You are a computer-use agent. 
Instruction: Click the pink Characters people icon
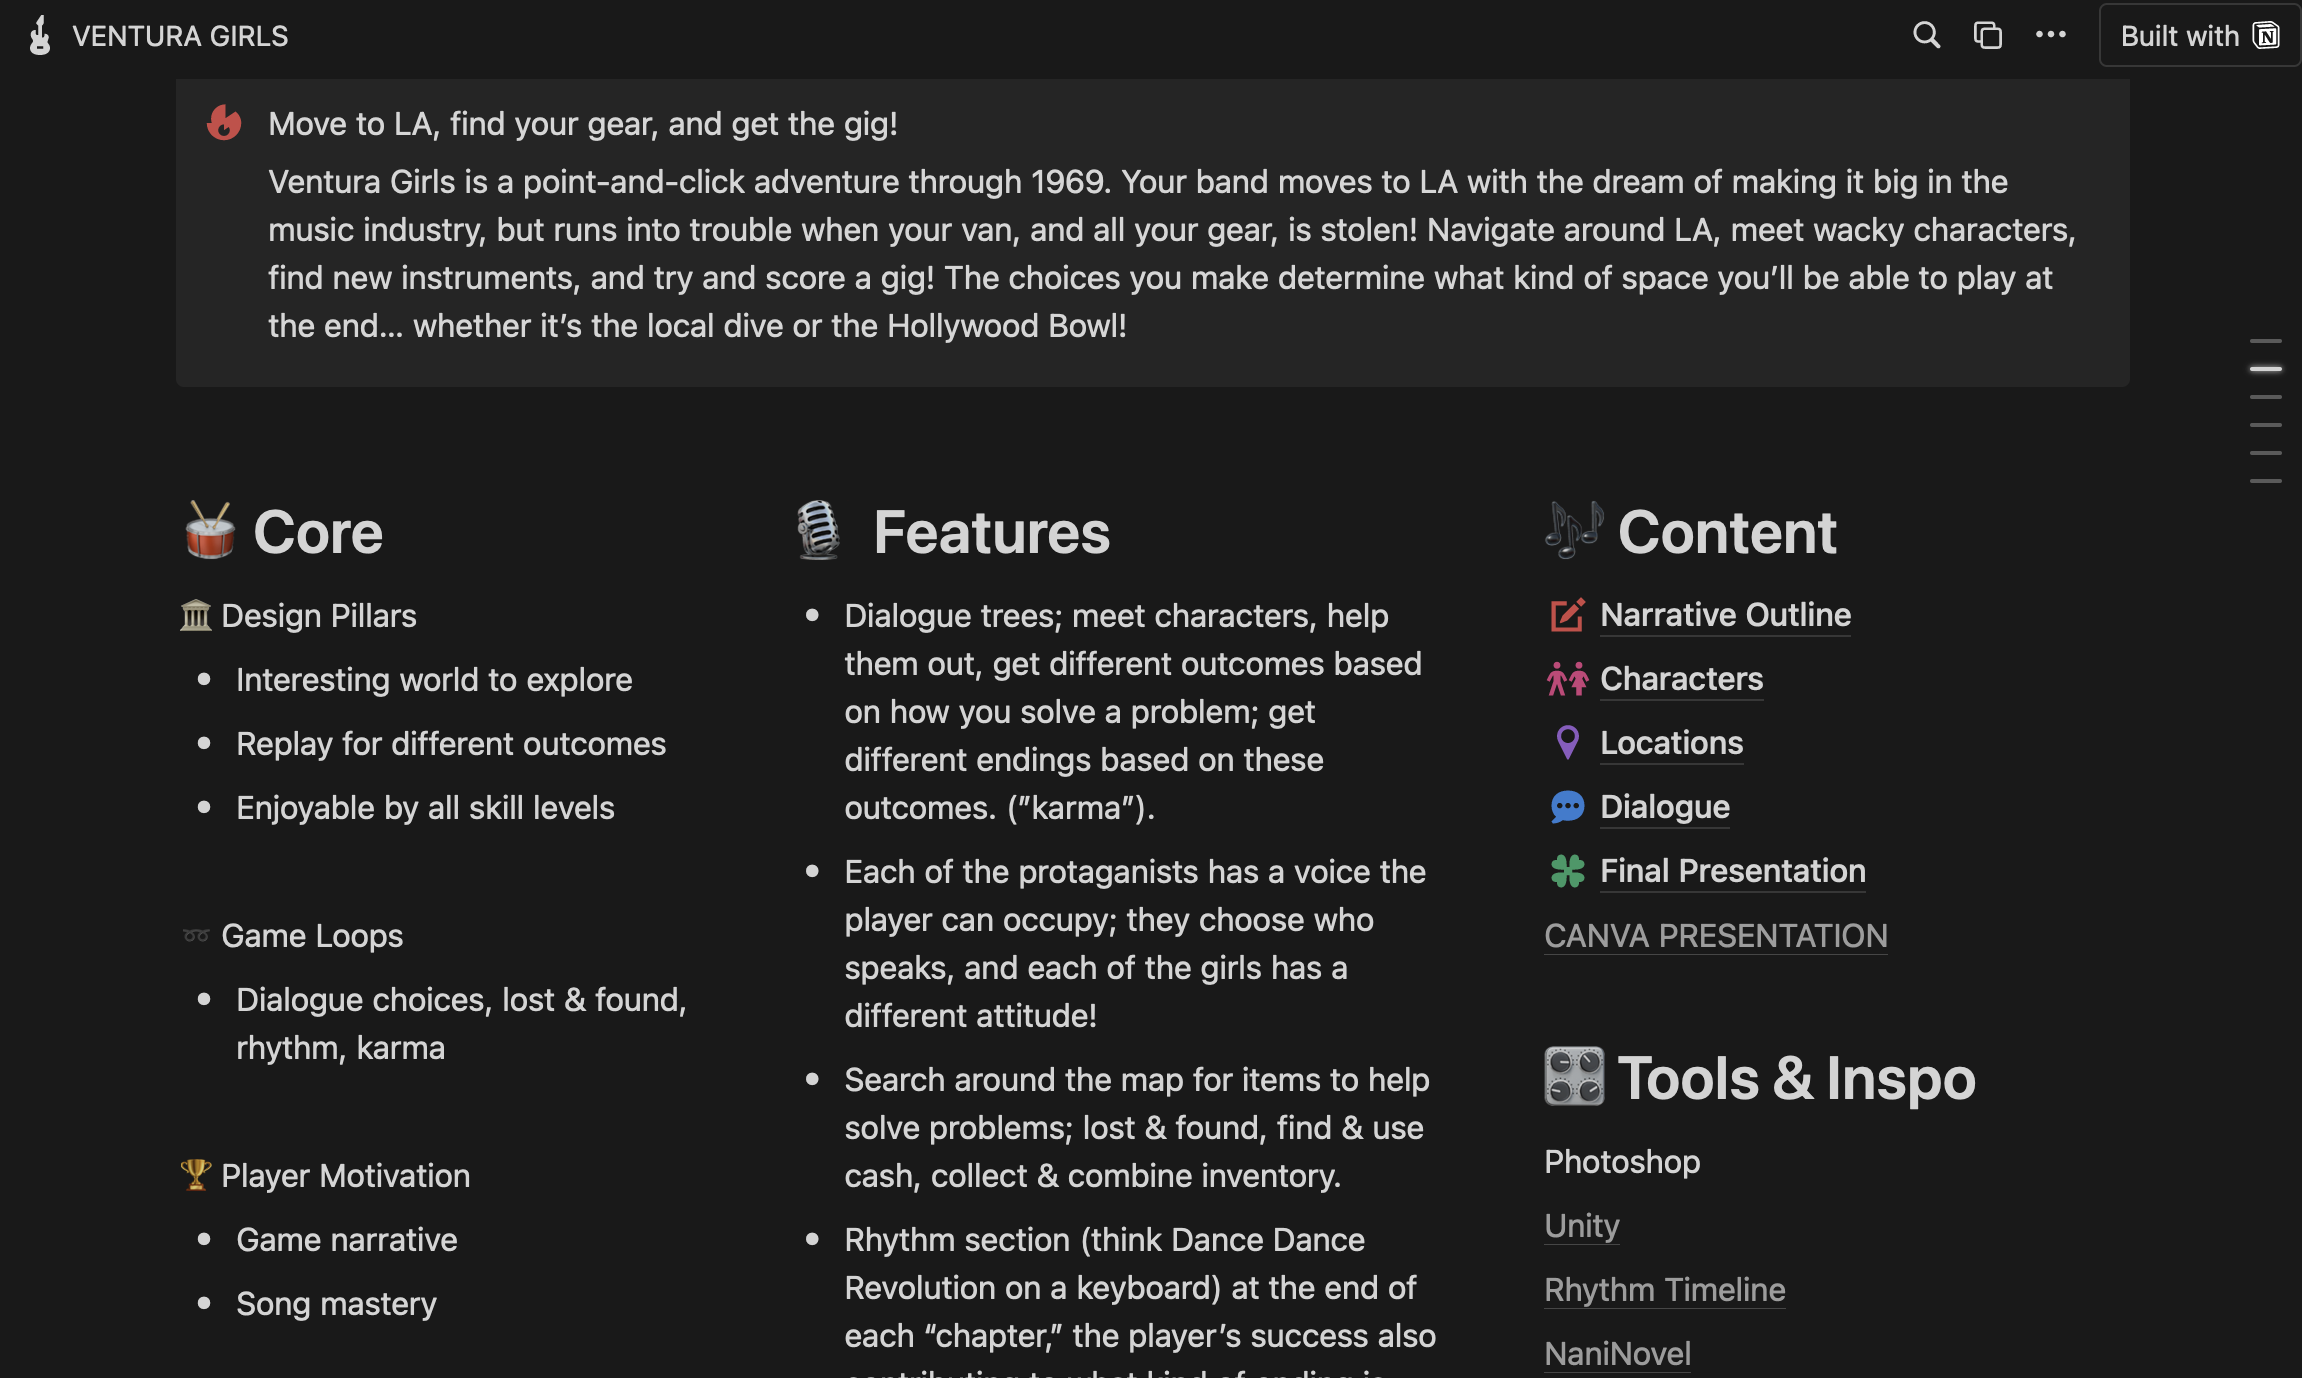tap(1567, 679)
